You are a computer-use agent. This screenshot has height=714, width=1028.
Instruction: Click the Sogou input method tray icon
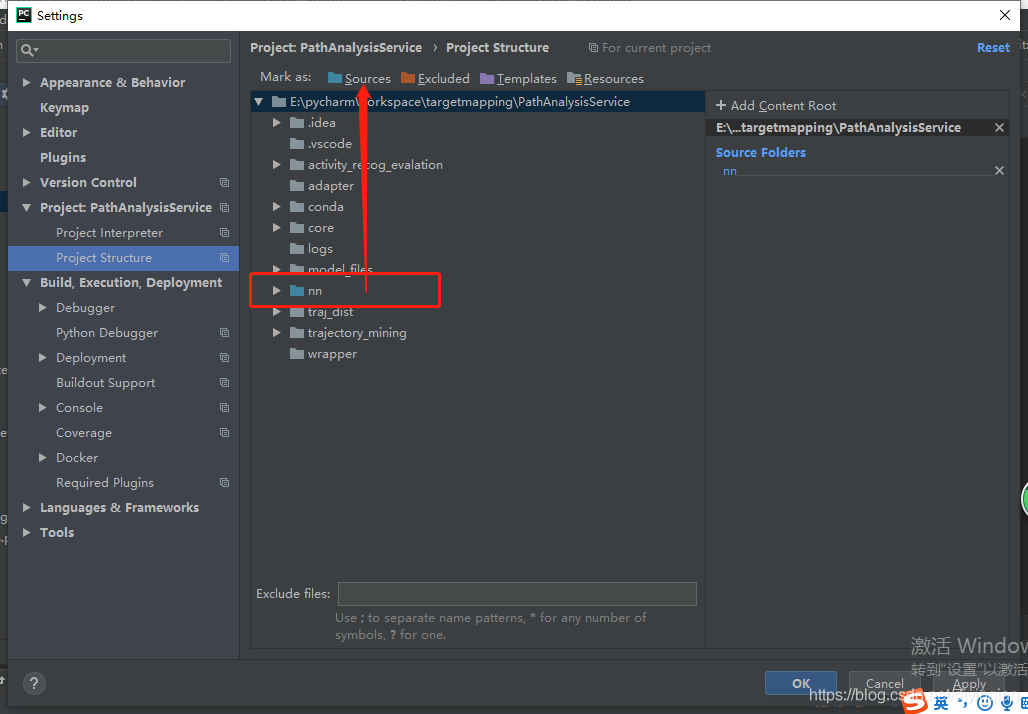coord(915,702)
